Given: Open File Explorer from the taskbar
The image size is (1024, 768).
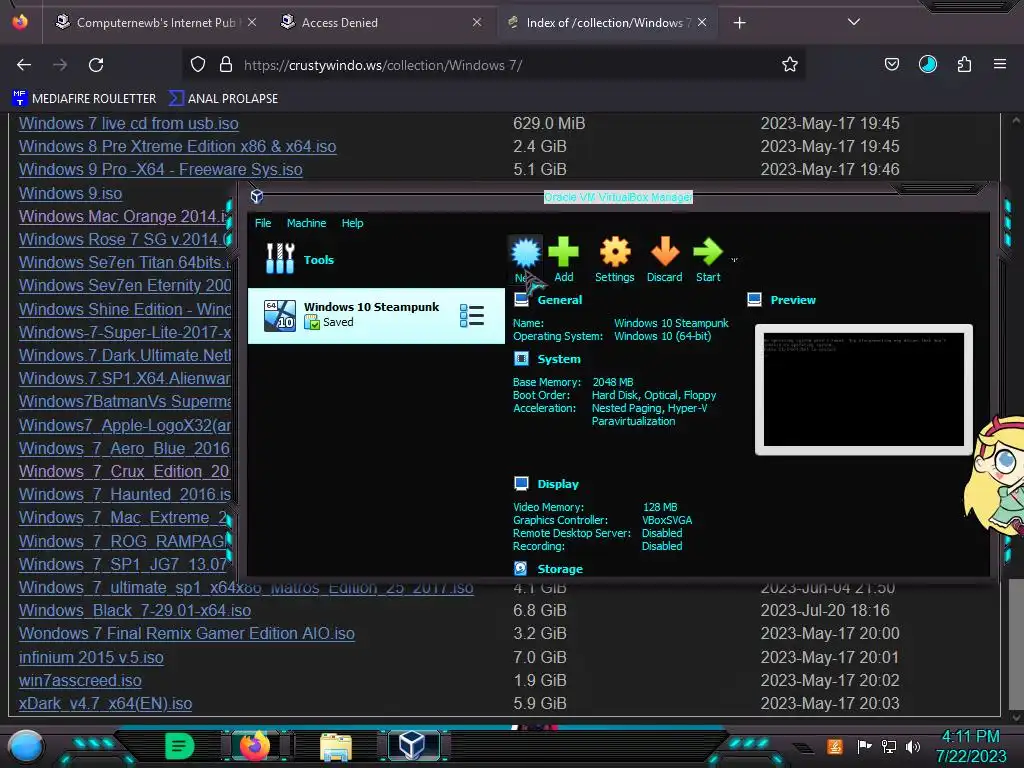Looking at the screenshot, I should click(x=336, y=747).
